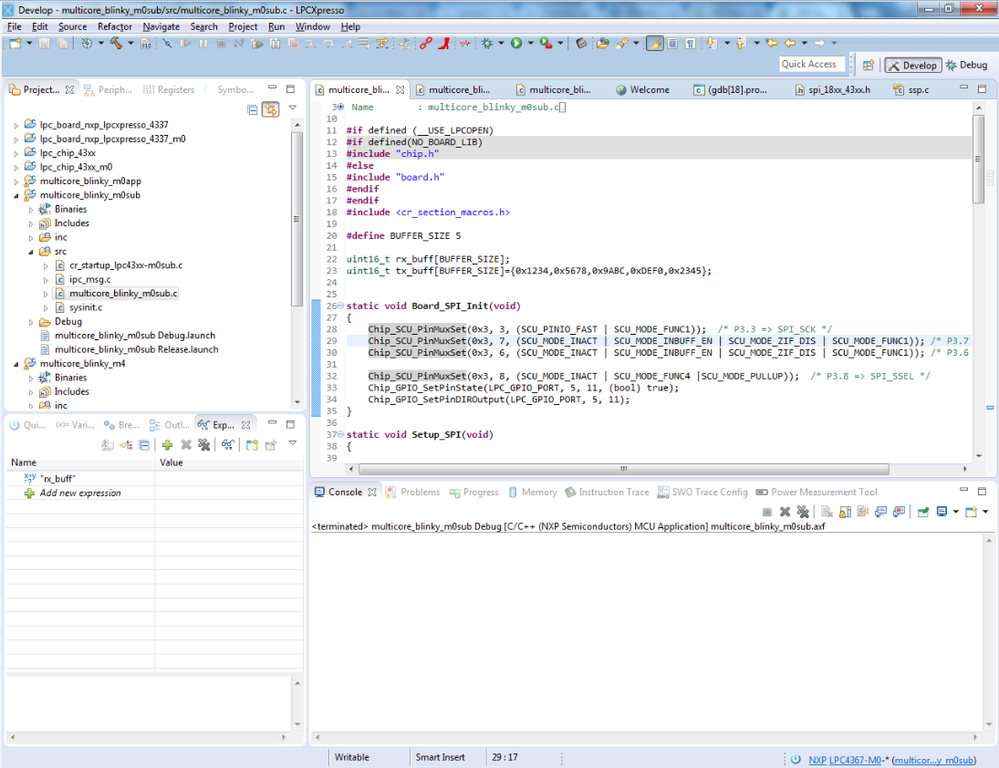
Task: Click green plus Add Expression toolbar icon
Action: click(167, 445)
